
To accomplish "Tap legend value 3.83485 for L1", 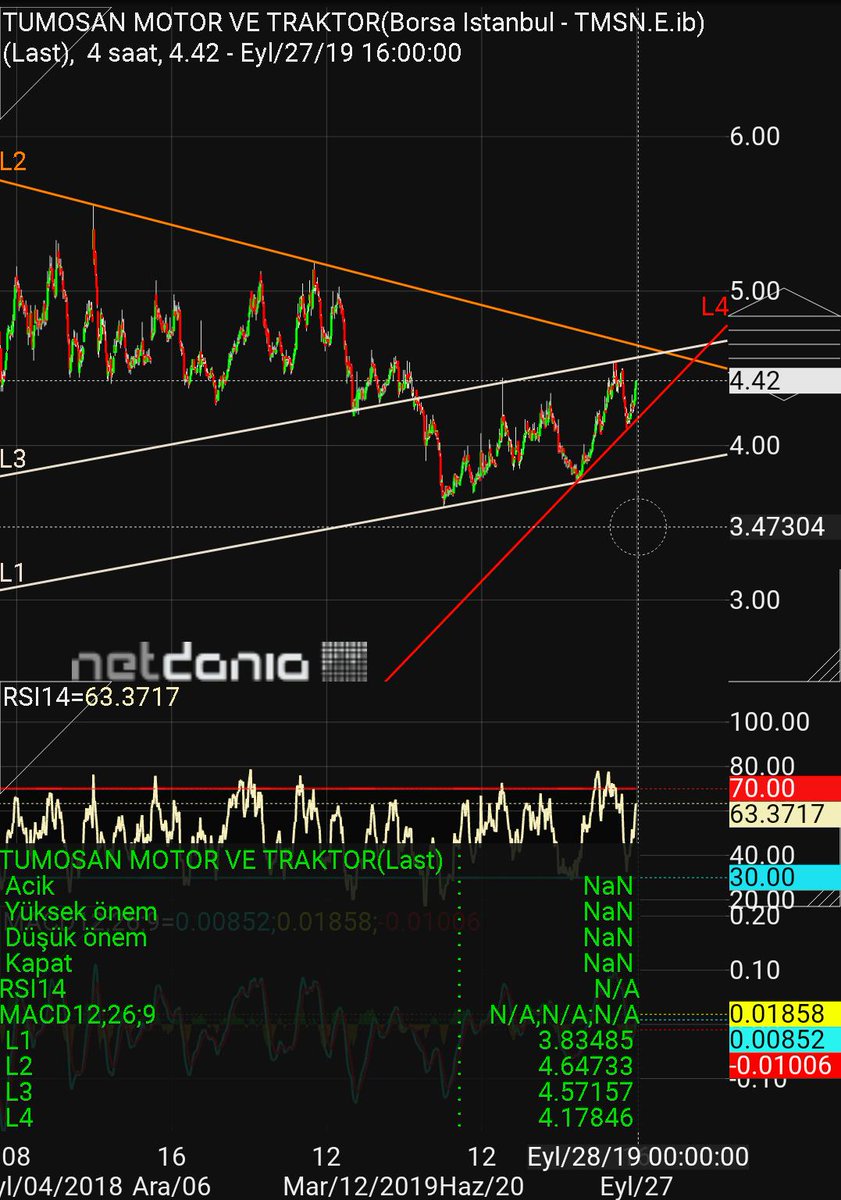I will 588,1041.
